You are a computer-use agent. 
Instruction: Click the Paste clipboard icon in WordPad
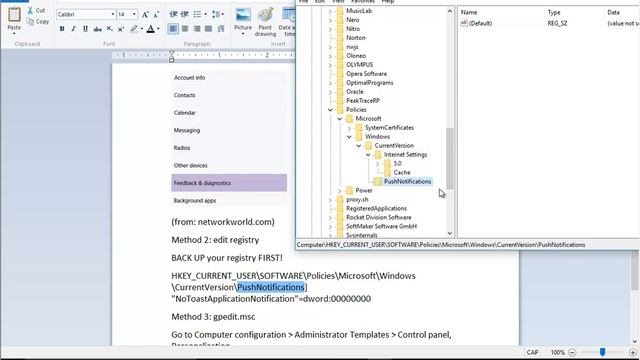[x=14, y=15]
